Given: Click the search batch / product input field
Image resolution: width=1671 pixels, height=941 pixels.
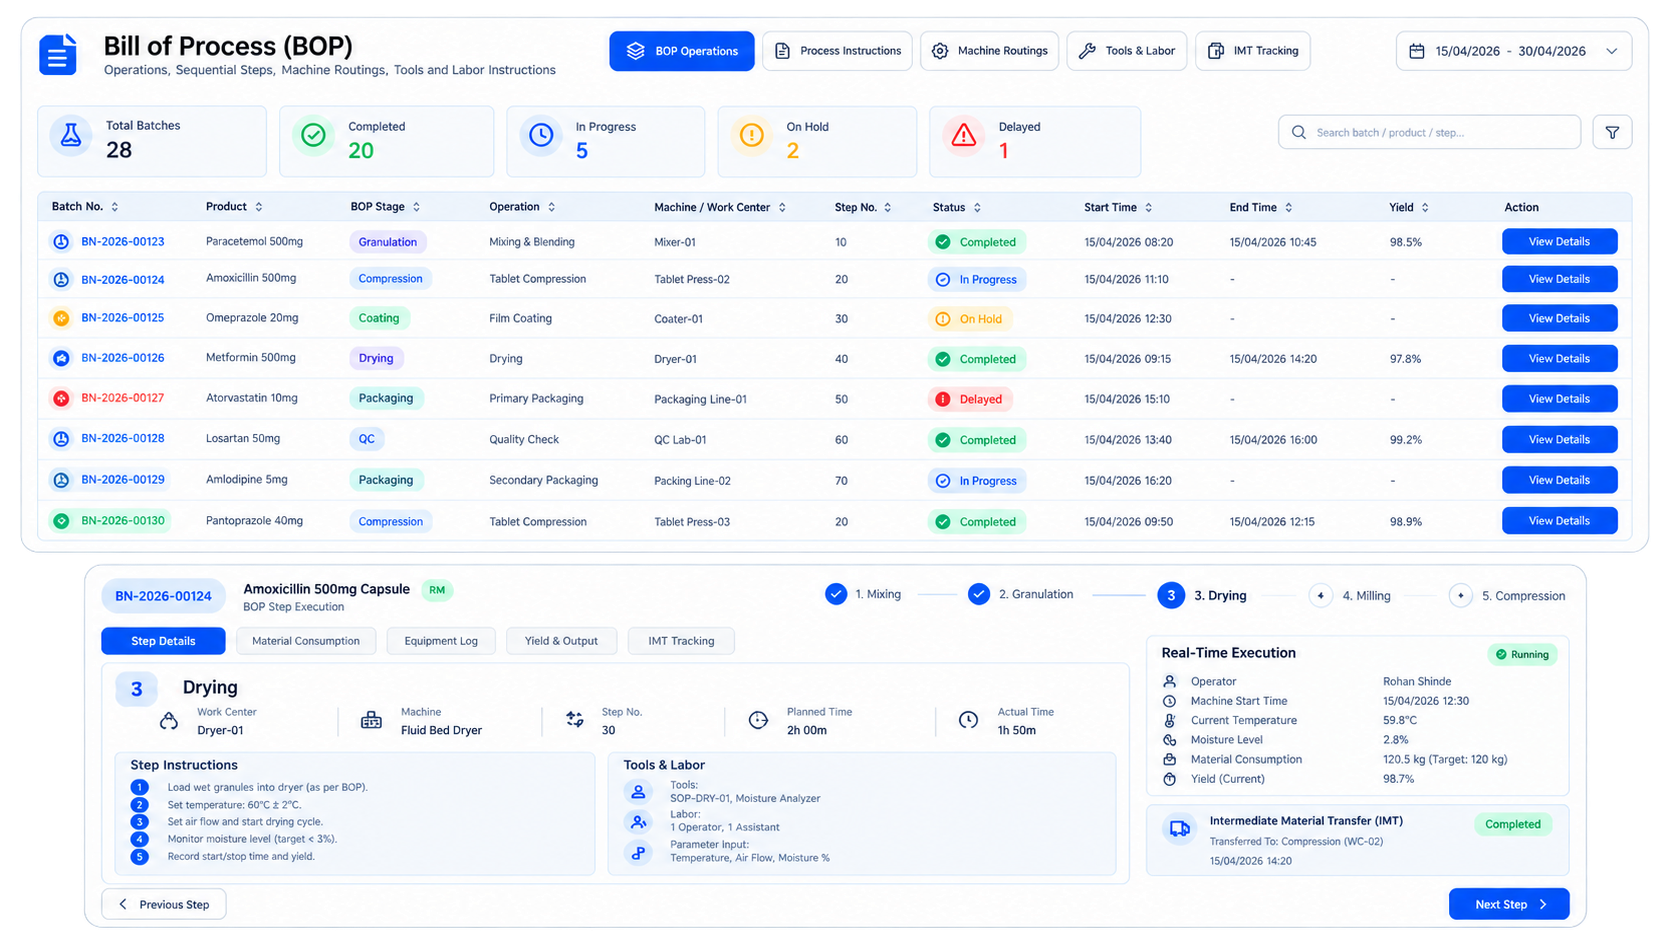Looking at the screenshot, I should [1429, 132].
